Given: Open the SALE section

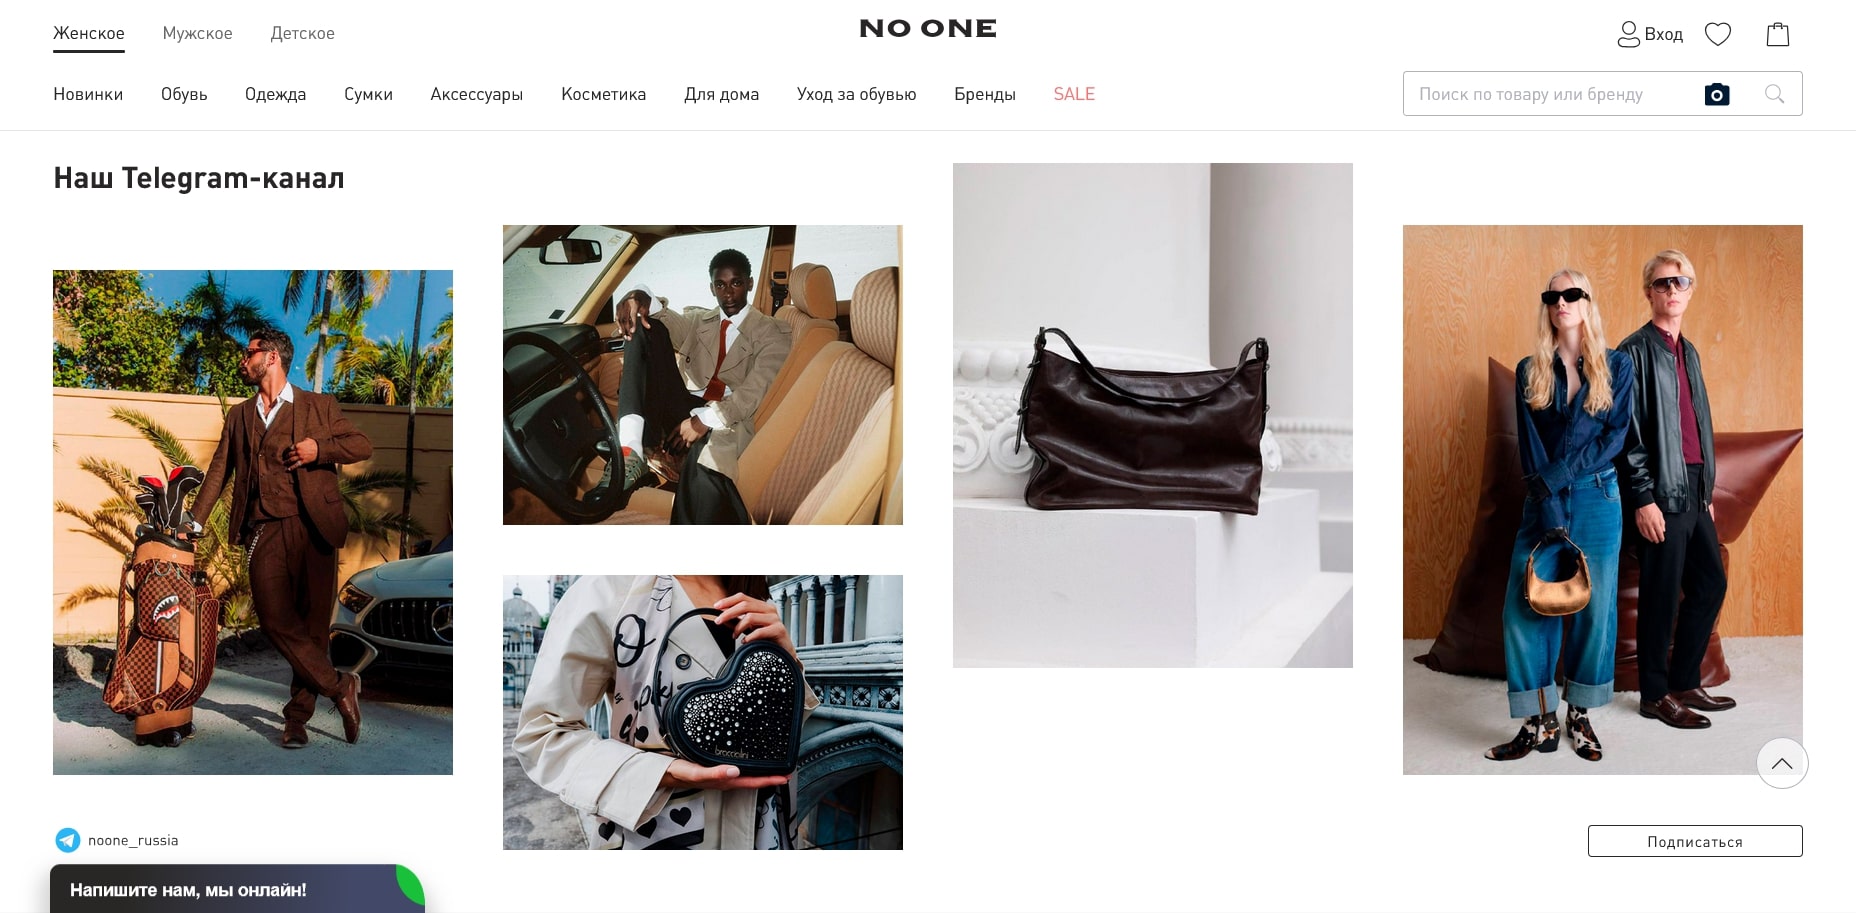Looking at the screenshot, I should tap(1074, 94).
